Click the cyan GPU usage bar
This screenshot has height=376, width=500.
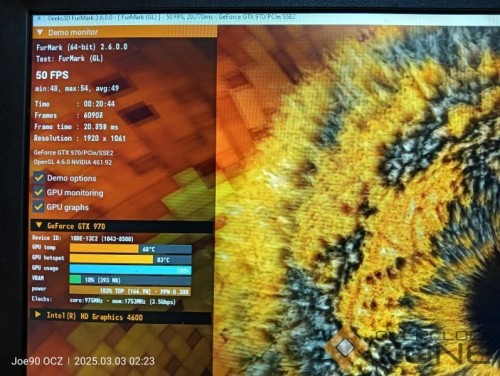pos(131,269)
